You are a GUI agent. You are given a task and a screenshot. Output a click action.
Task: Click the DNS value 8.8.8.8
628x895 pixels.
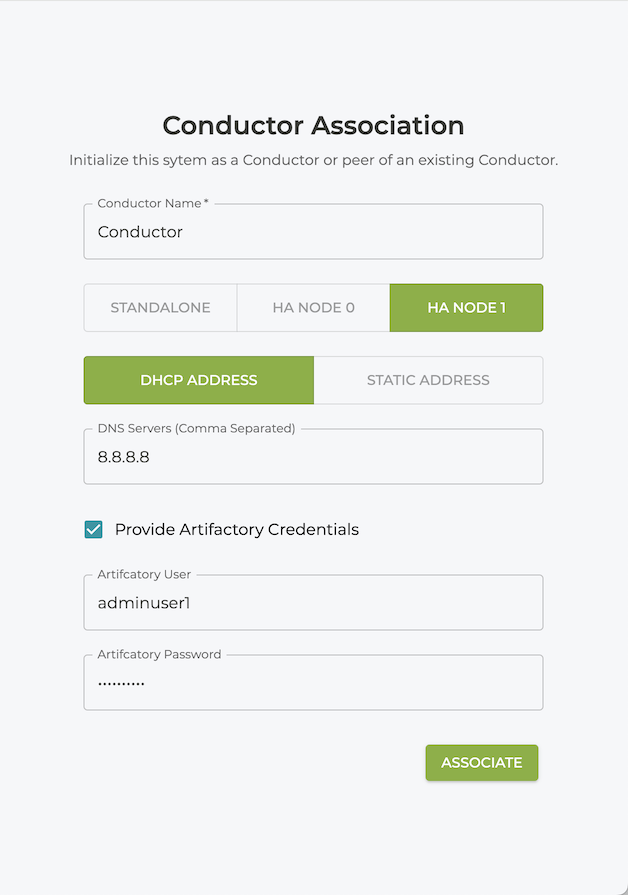(x=120, y=456)
